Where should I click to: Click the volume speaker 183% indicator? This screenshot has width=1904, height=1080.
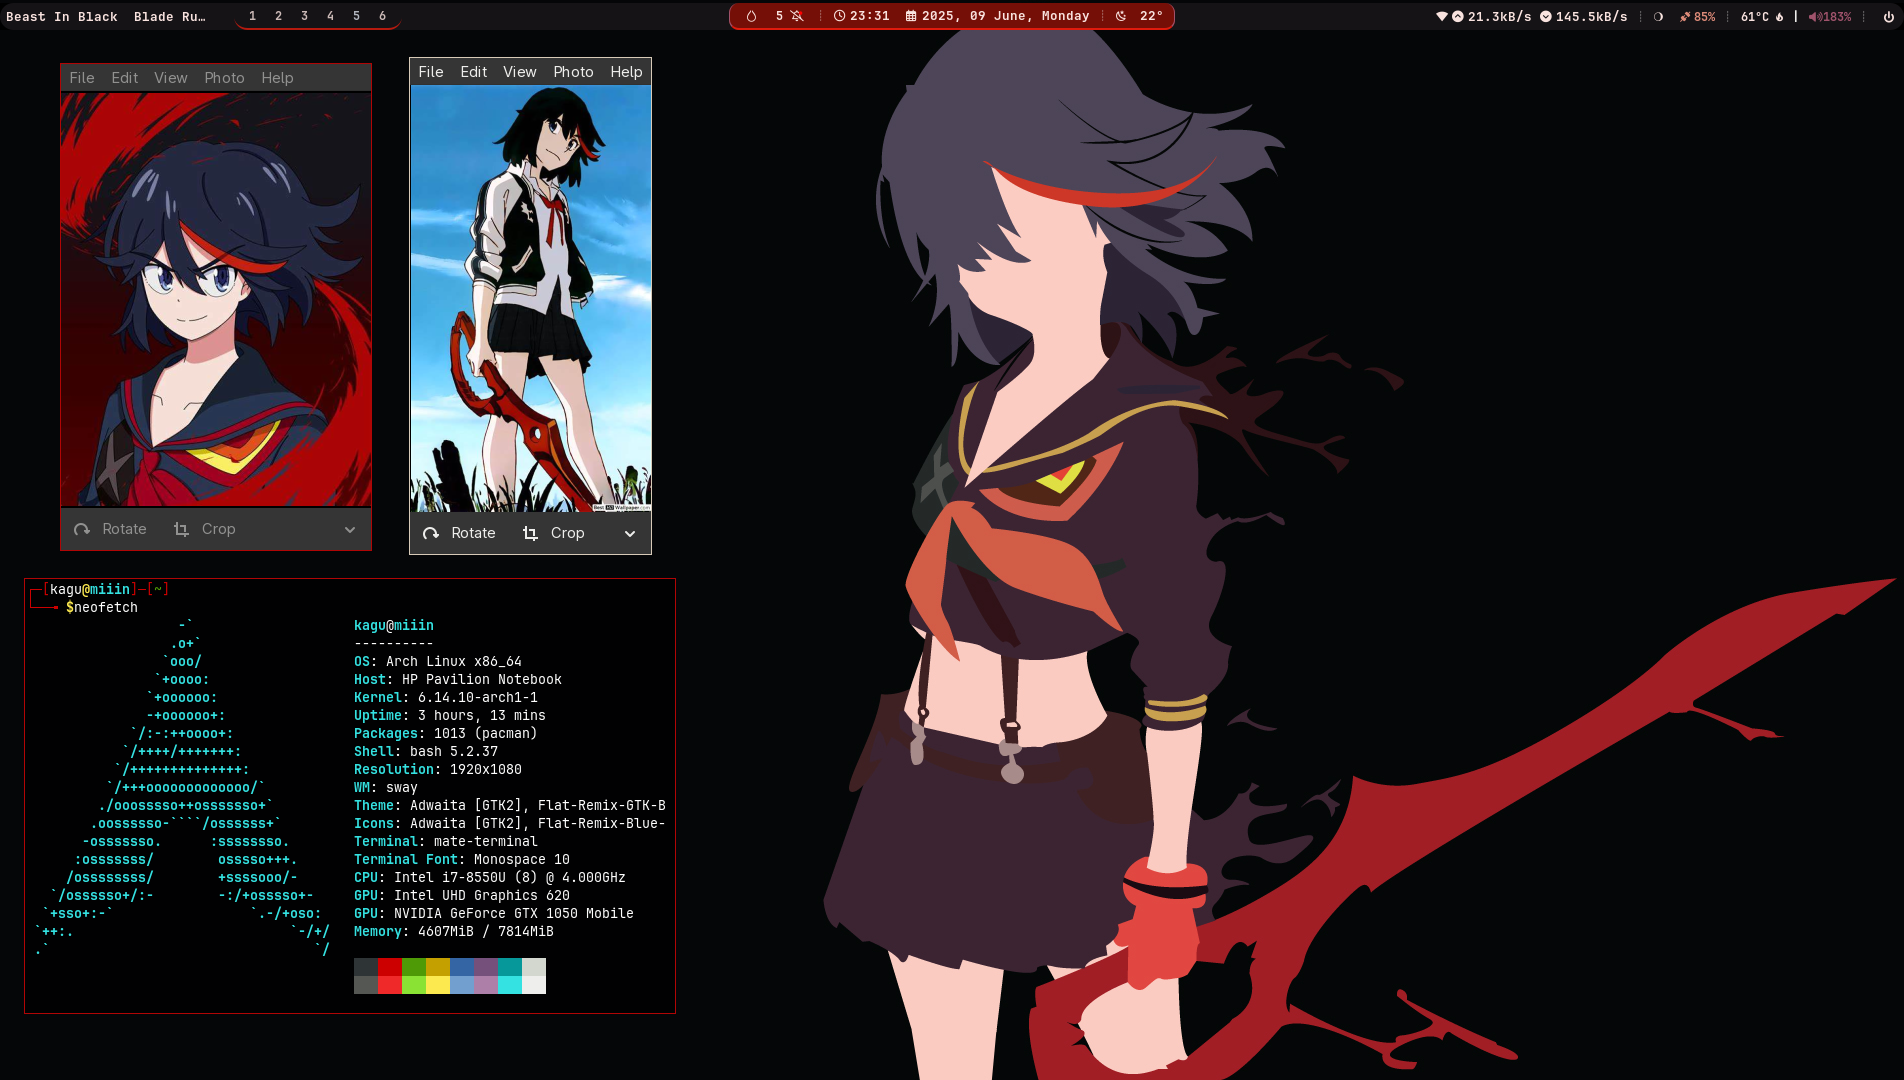[x=1830, y=16]
